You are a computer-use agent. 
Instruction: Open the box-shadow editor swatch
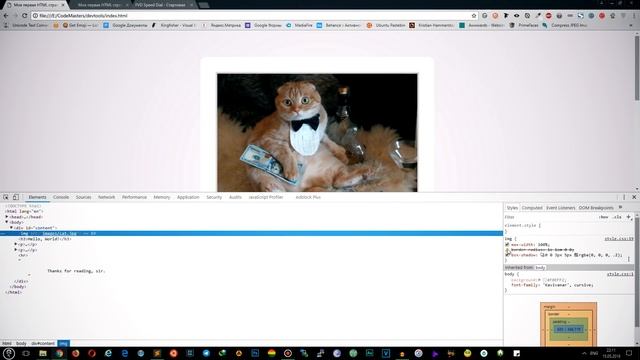point(542,255)
